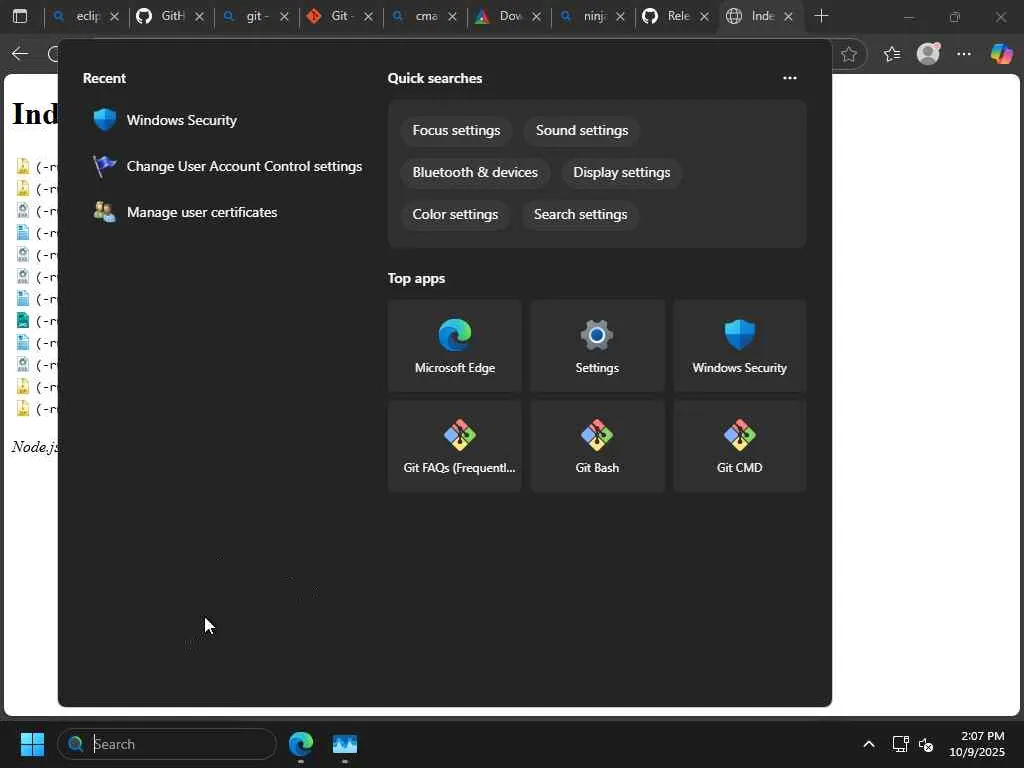Open muted volume tray icon

926,744
